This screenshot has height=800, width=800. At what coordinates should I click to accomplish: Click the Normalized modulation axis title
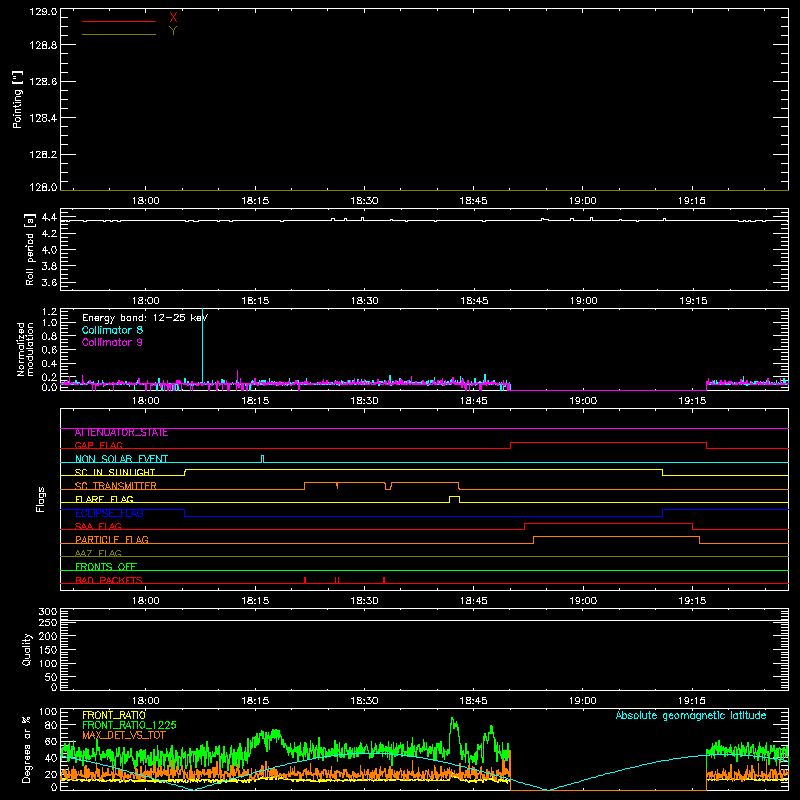pyautogui.click(x=25, y=349)
